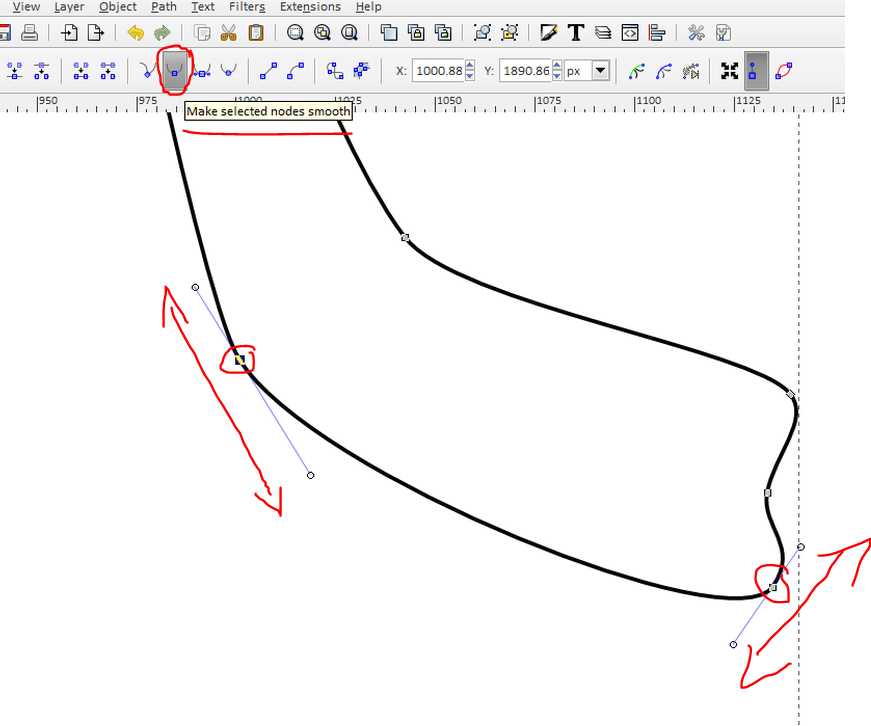Open the Extensions menu
This screenshot has width=871, height=726.
pyautogui.click(x=310, y=7)
